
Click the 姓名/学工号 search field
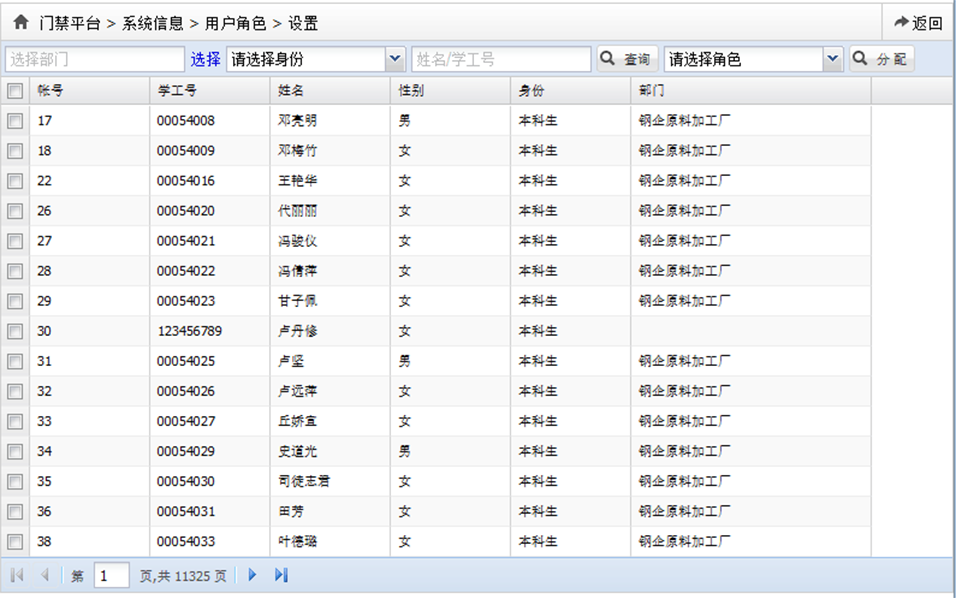[501, 60]
